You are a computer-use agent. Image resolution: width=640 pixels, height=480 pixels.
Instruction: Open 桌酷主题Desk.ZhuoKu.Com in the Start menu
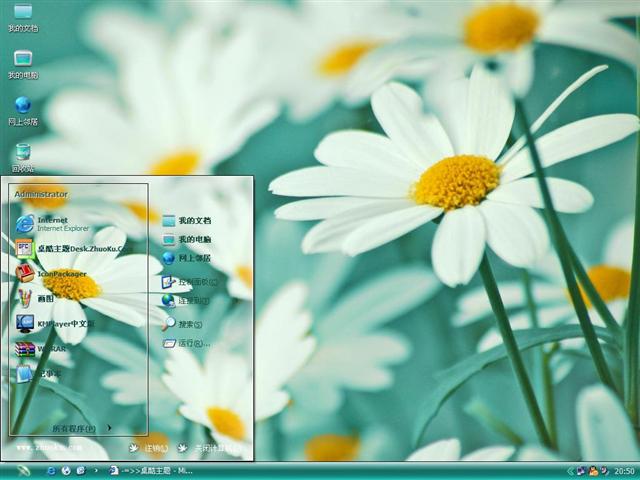(72, 249)
